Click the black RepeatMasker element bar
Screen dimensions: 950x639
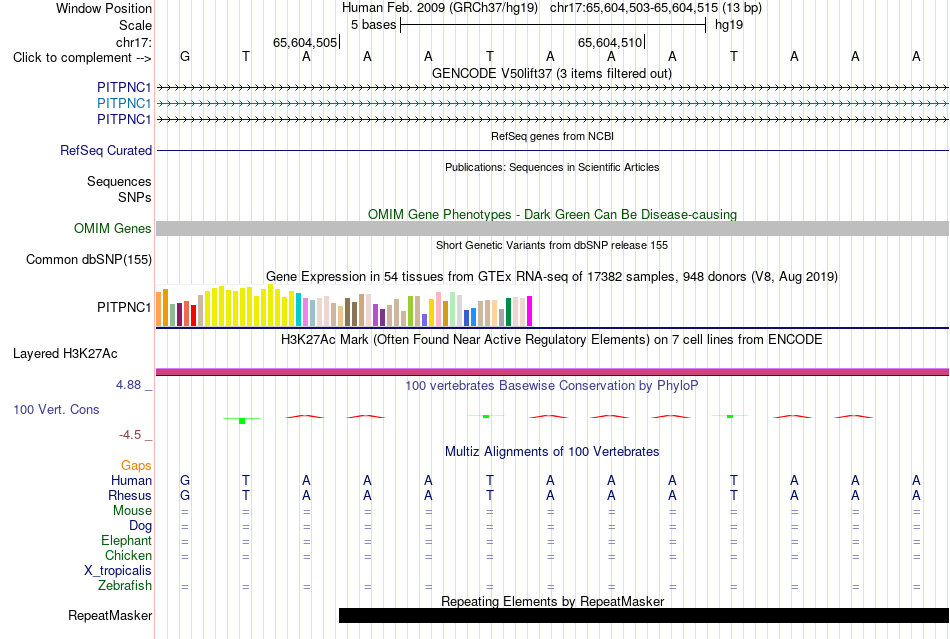click(643, 615)
